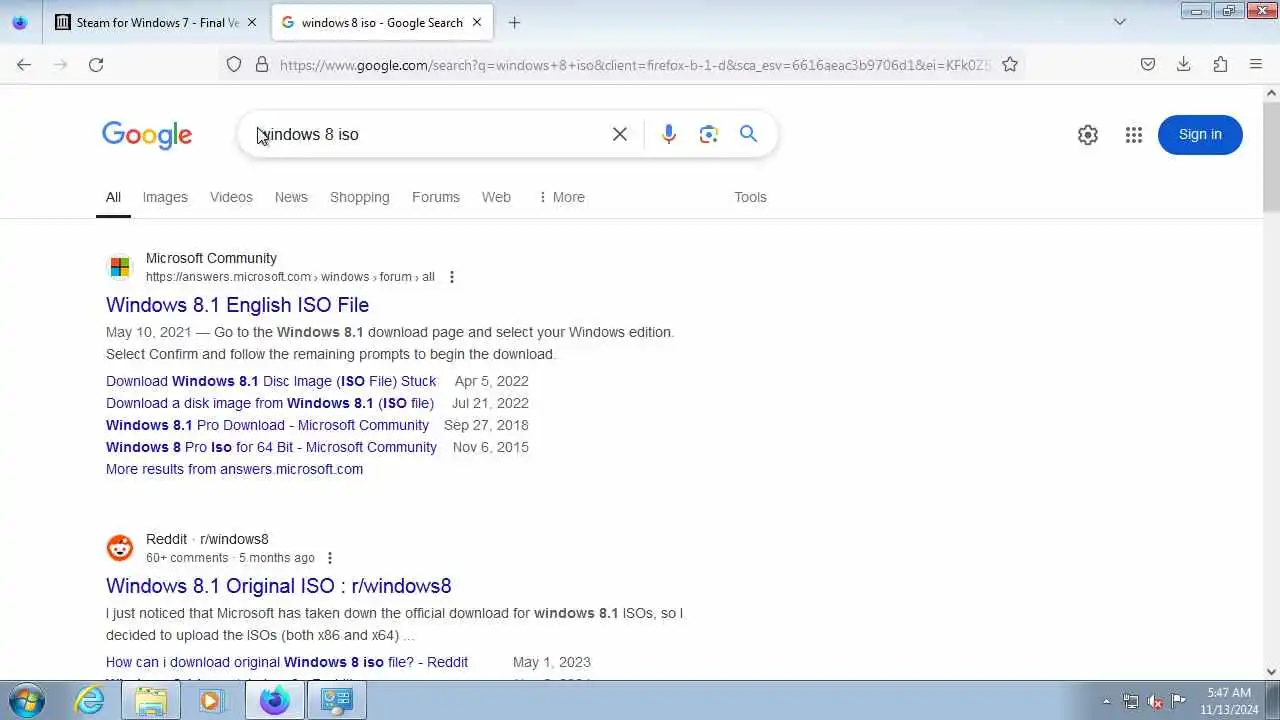Viewport: 1280px width, 720px height.
Task: Open the search Tools options
Action: (750, 197)
